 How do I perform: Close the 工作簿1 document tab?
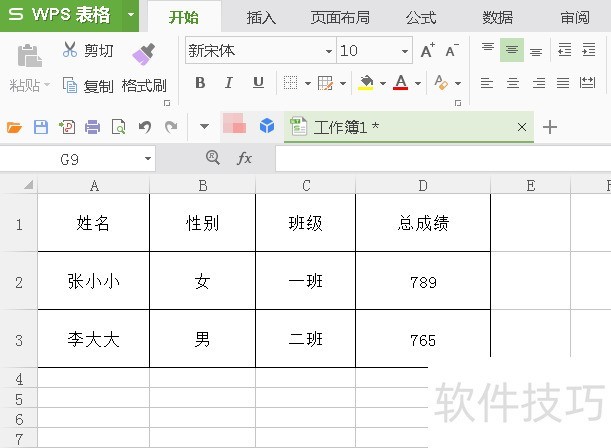point(522,127)
